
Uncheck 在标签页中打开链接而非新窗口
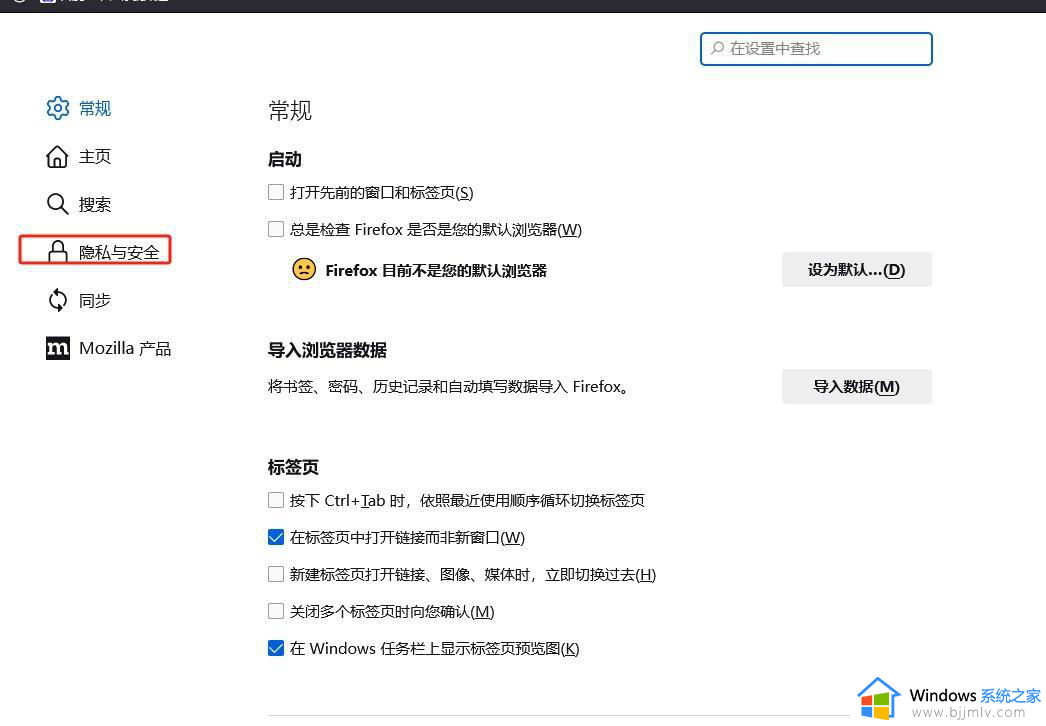(276, 537)
